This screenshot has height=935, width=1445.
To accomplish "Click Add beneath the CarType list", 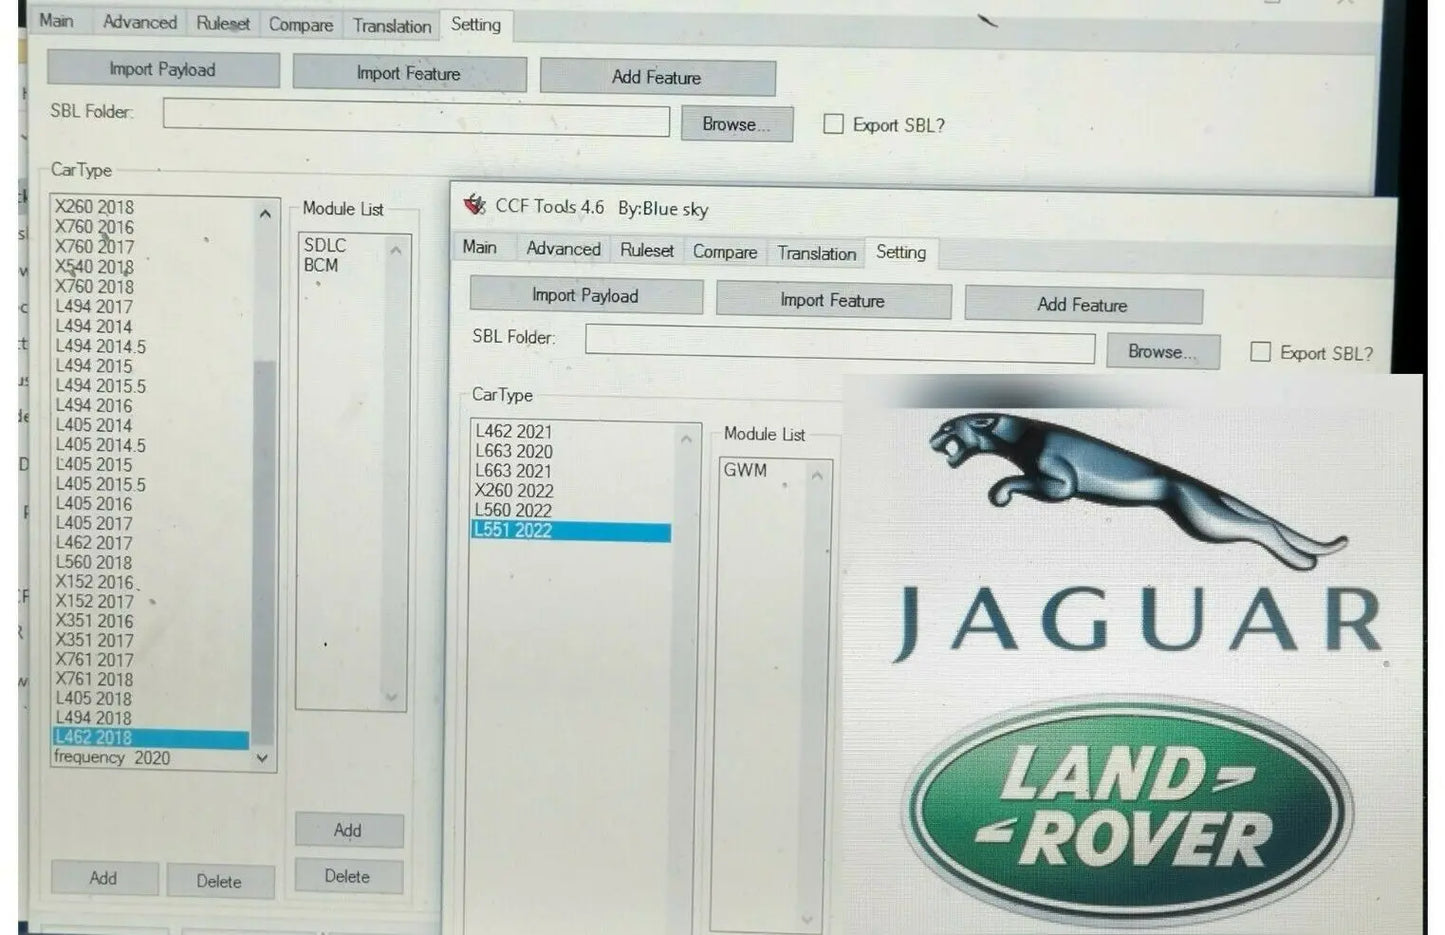I will pos(103,878).
